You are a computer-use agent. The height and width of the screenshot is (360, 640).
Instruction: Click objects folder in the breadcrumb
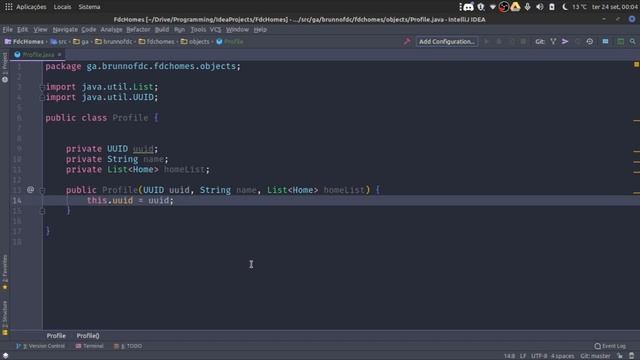point(195,42)
